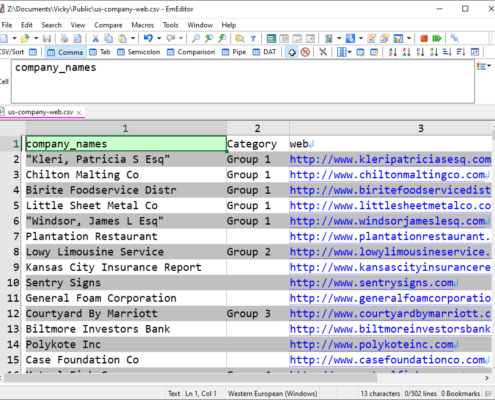Click the cell editor text field

pyautogui.click(x=243, y=82)
